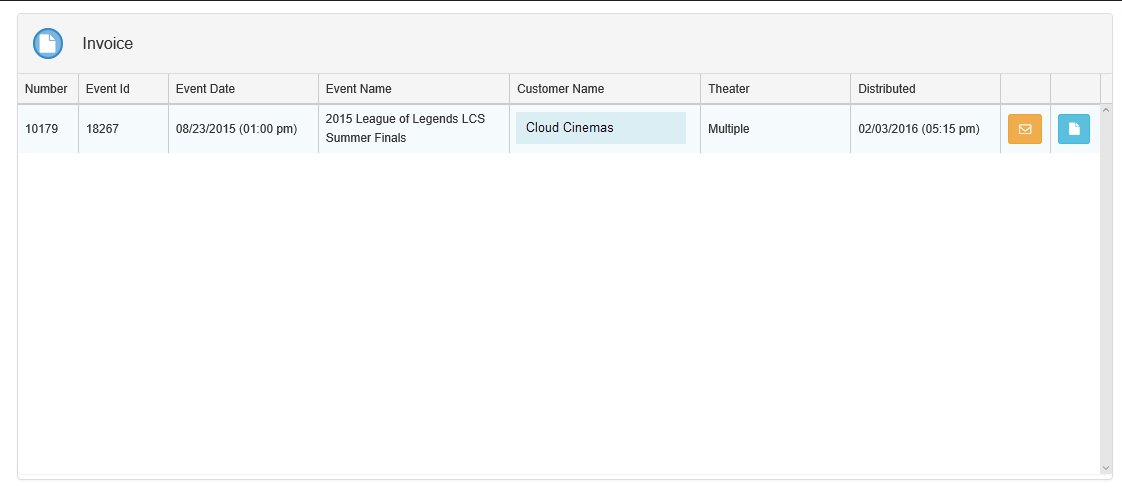Screen dimensions: 1122x492
Task: Sort by Theater column header
Action: click(729, 89)
